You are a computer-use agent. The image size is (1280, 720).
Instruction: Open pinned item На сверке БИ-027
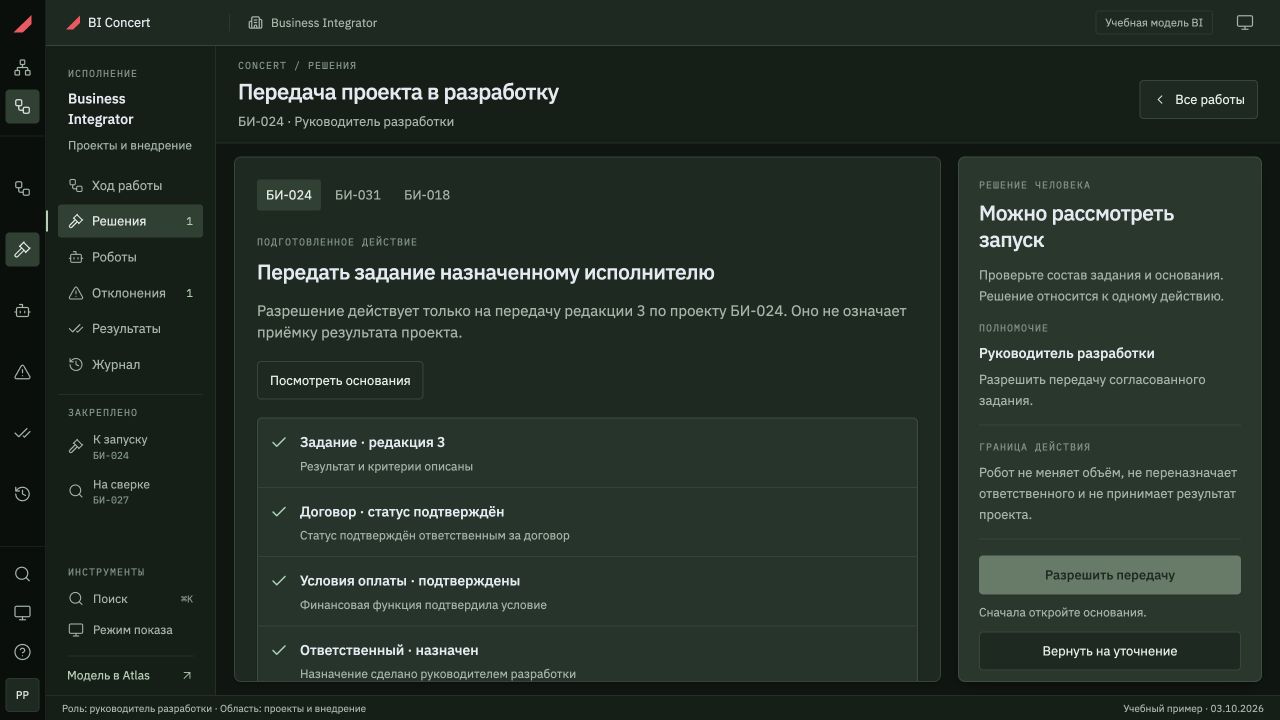[130, 491]
